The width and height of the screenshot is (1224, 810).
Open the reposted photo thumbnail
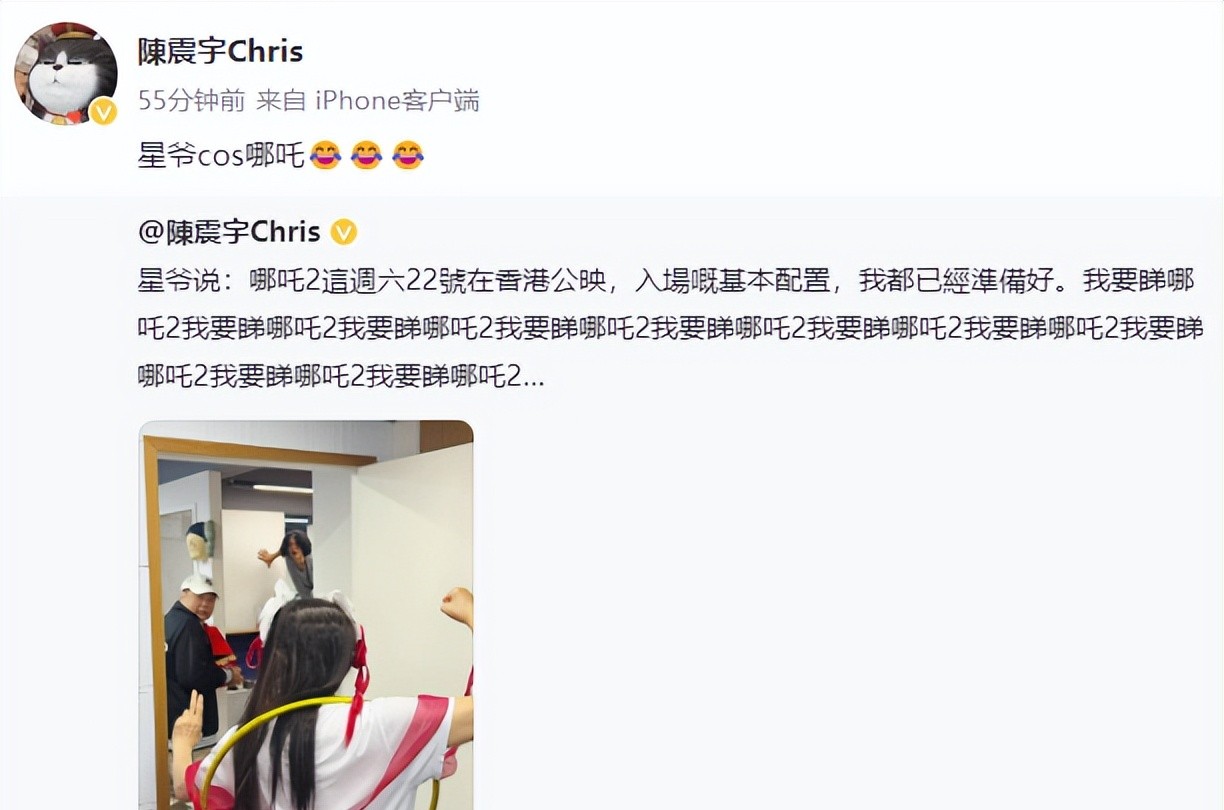click(x=306, y=615)
